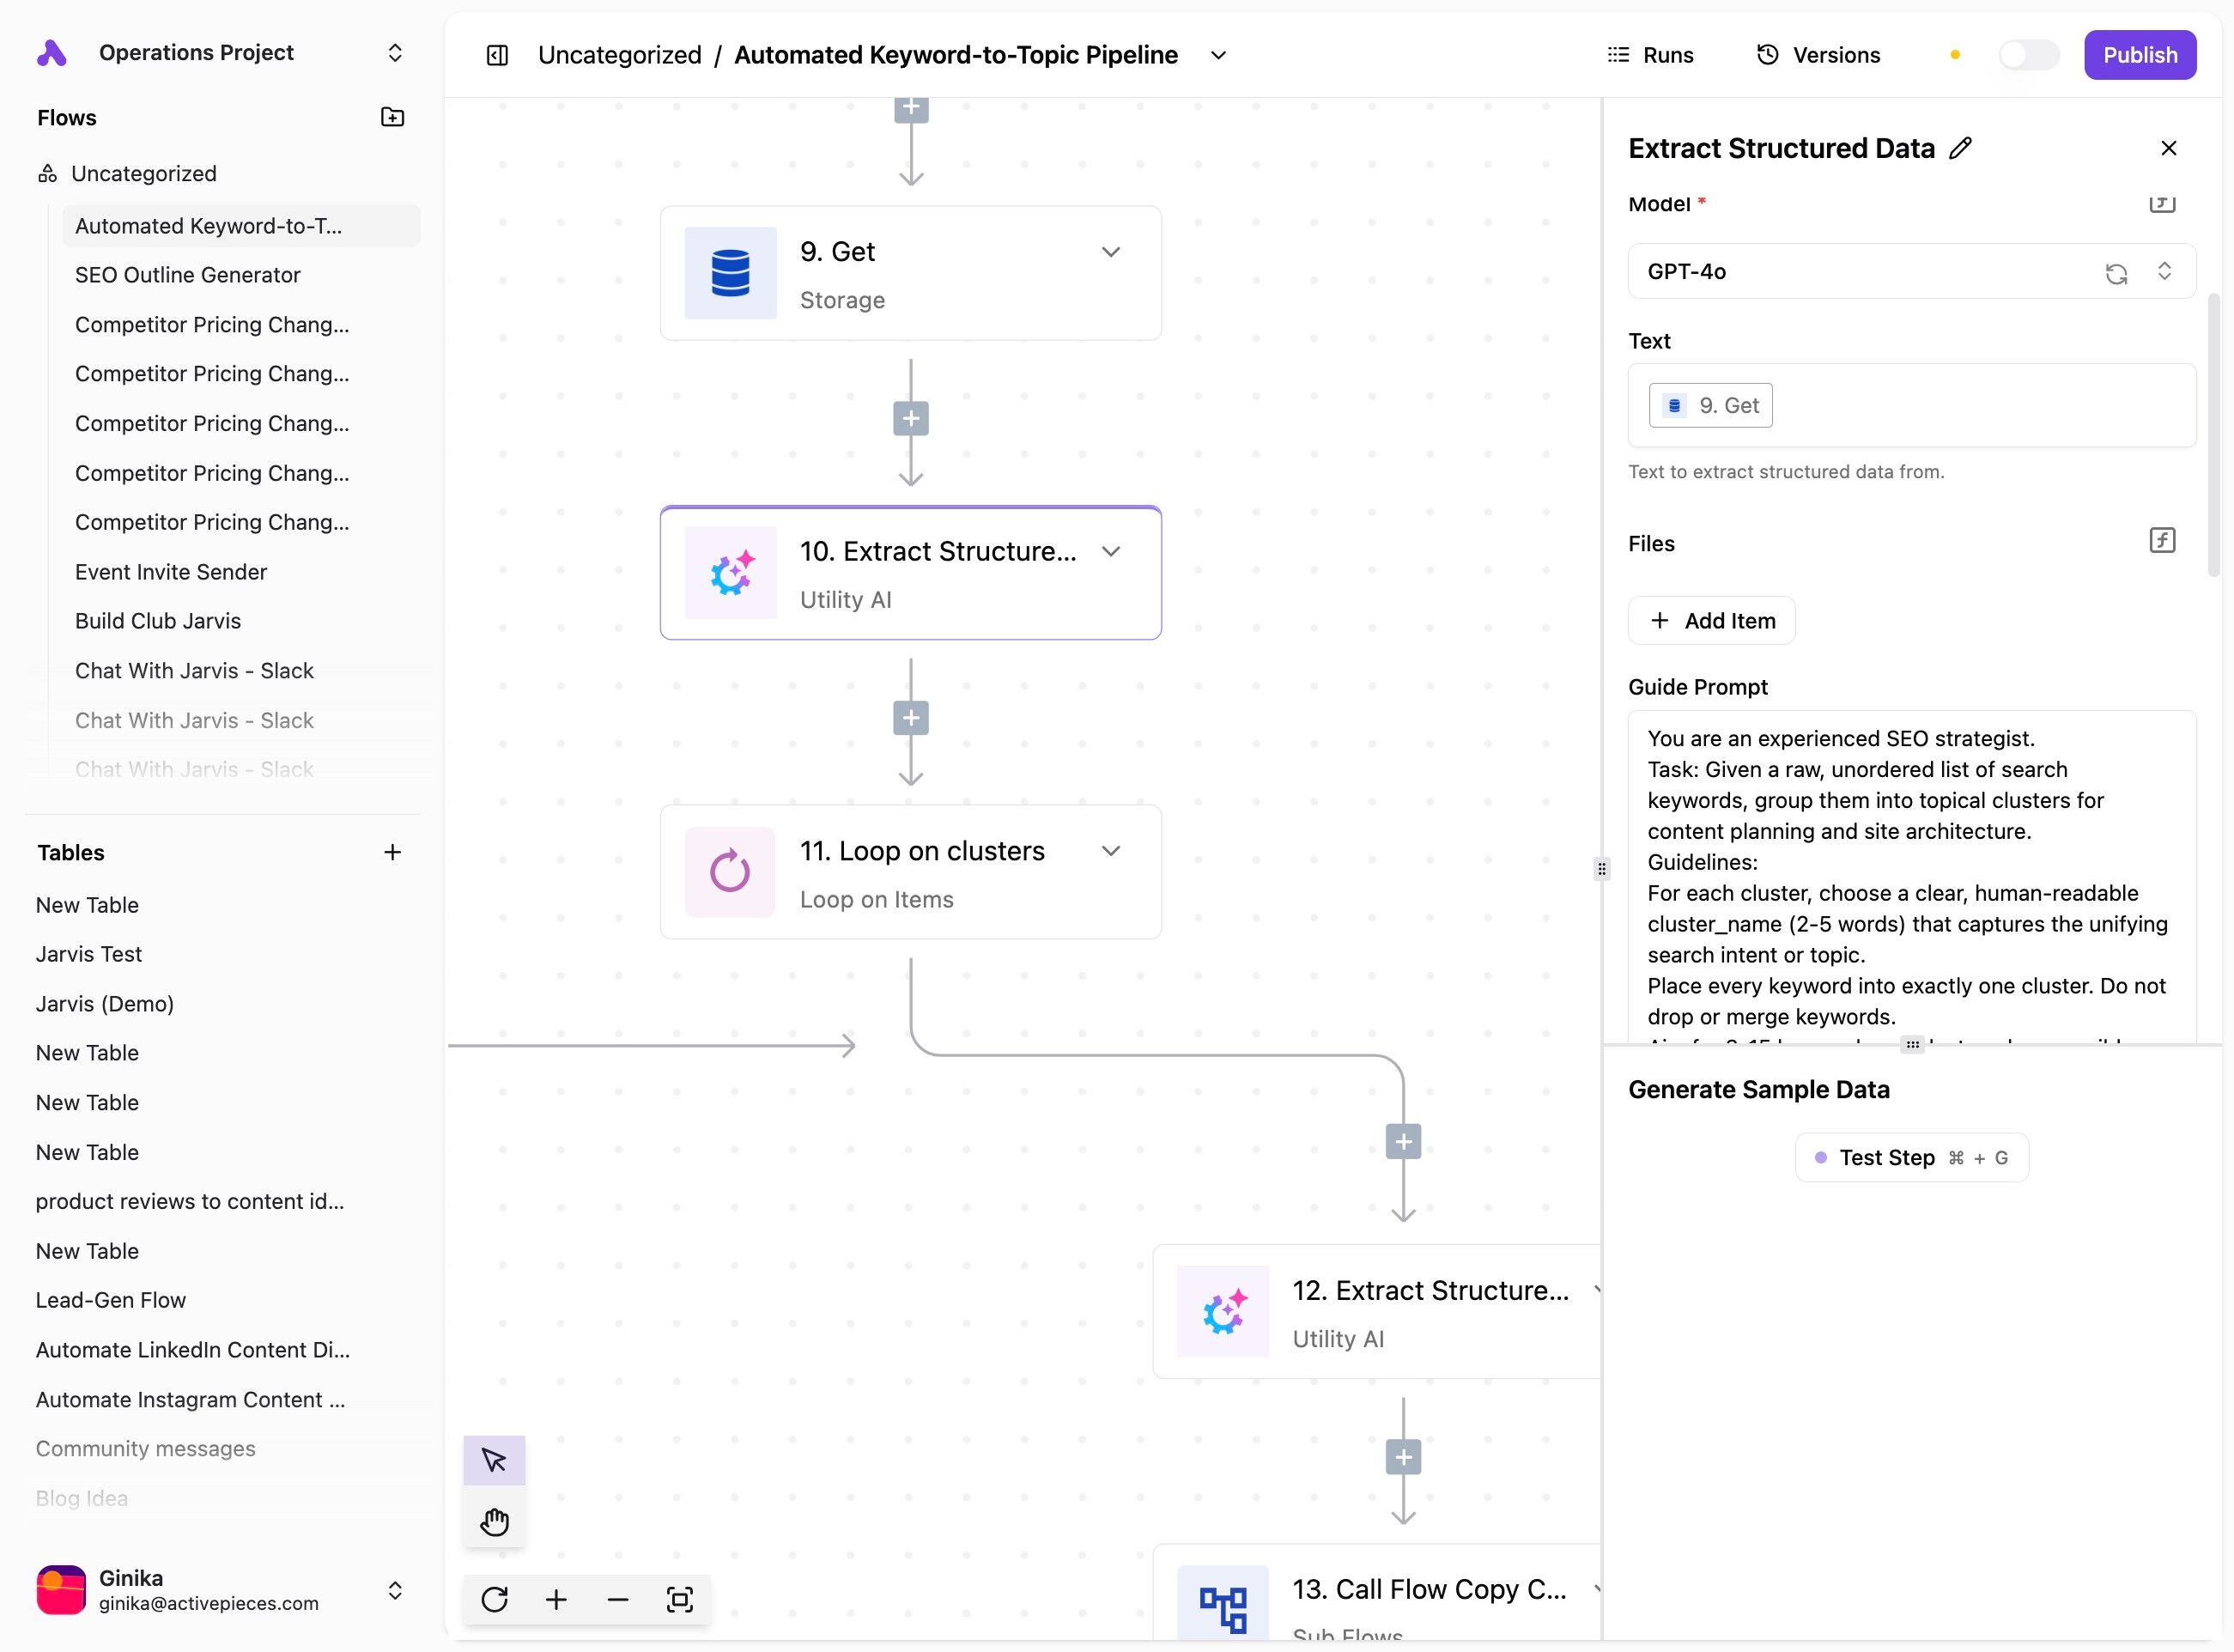This screenshot has height=1652, width=2234.
Task: Click into the Guide Prompt text area
Action: click(1910, 875)
